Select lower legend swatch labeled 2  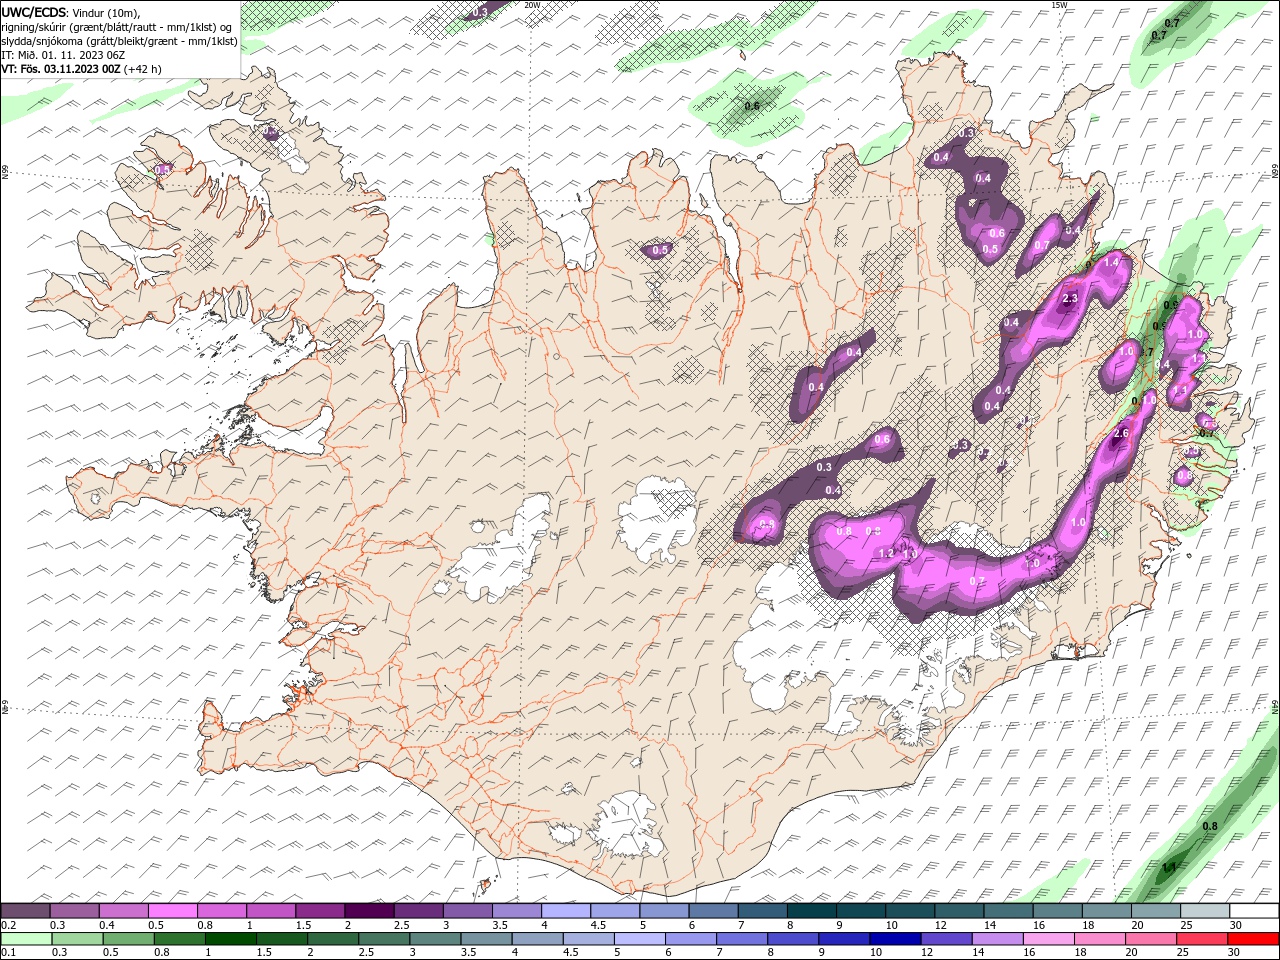333,939
